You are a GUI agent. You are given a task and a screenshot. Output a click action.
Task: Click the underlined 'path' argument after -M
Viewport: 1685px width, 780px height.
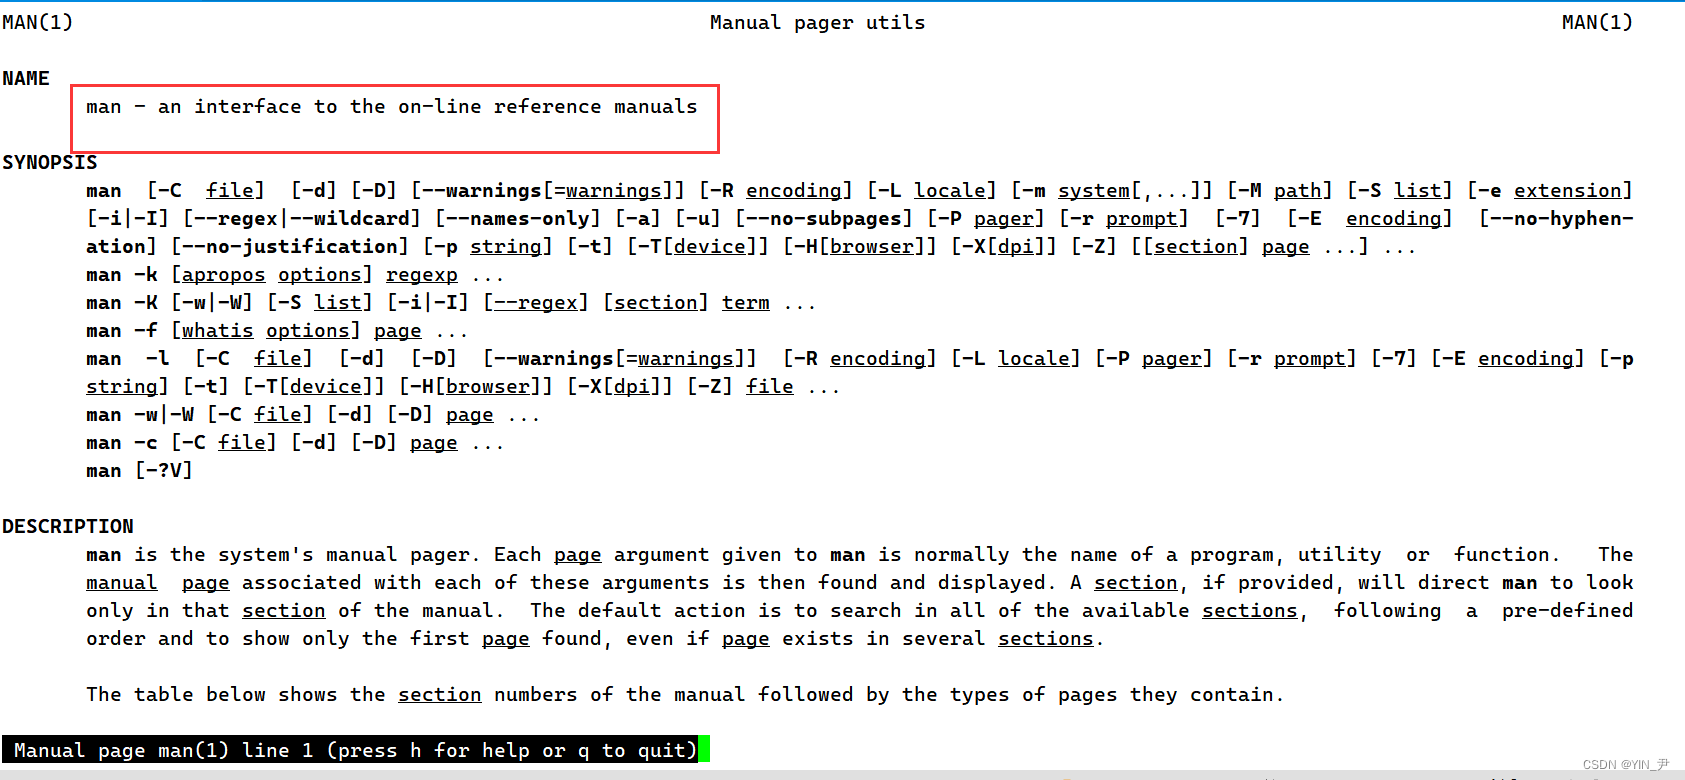coord(1297,190)
